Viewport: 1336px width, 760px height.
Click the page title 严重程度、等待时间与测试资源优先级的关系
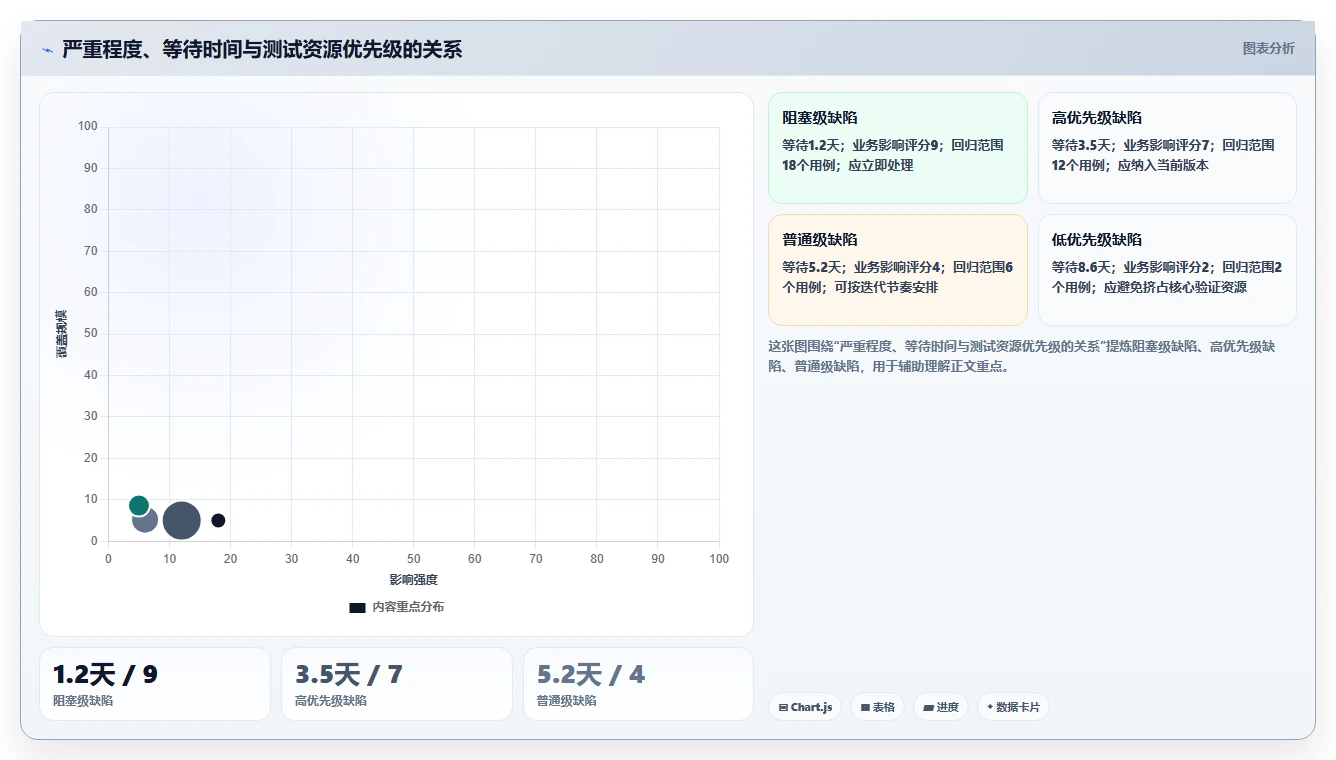262,50
